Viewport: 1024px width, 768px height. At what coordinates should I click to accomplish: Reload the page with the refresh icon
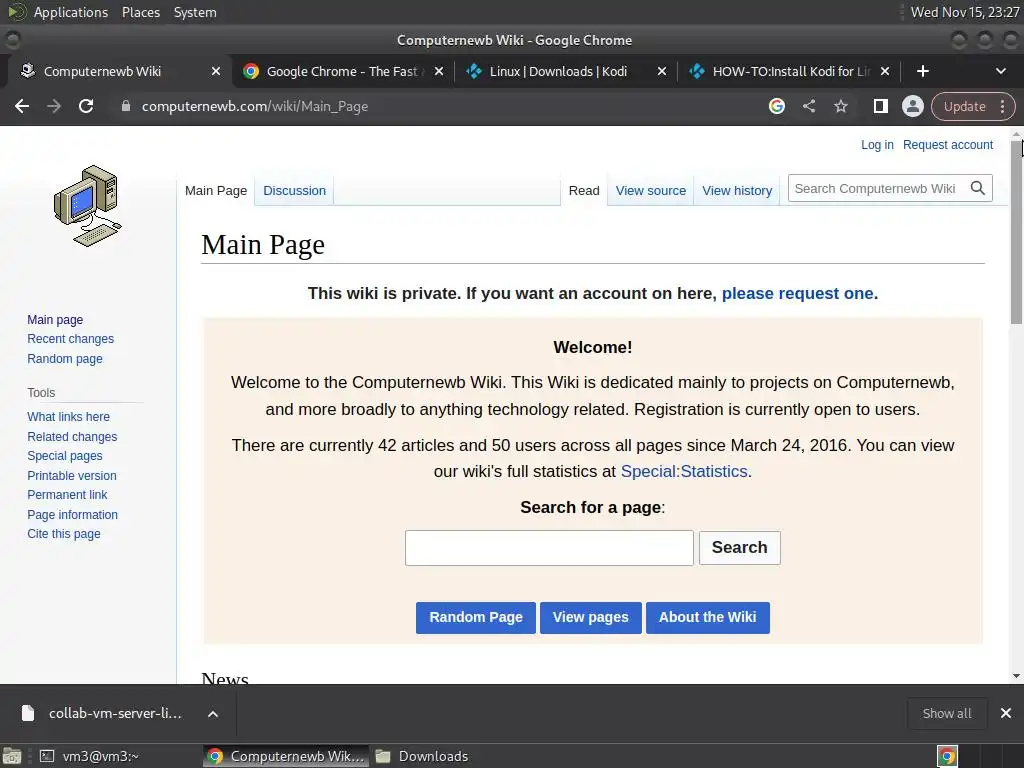coord(86,106)
